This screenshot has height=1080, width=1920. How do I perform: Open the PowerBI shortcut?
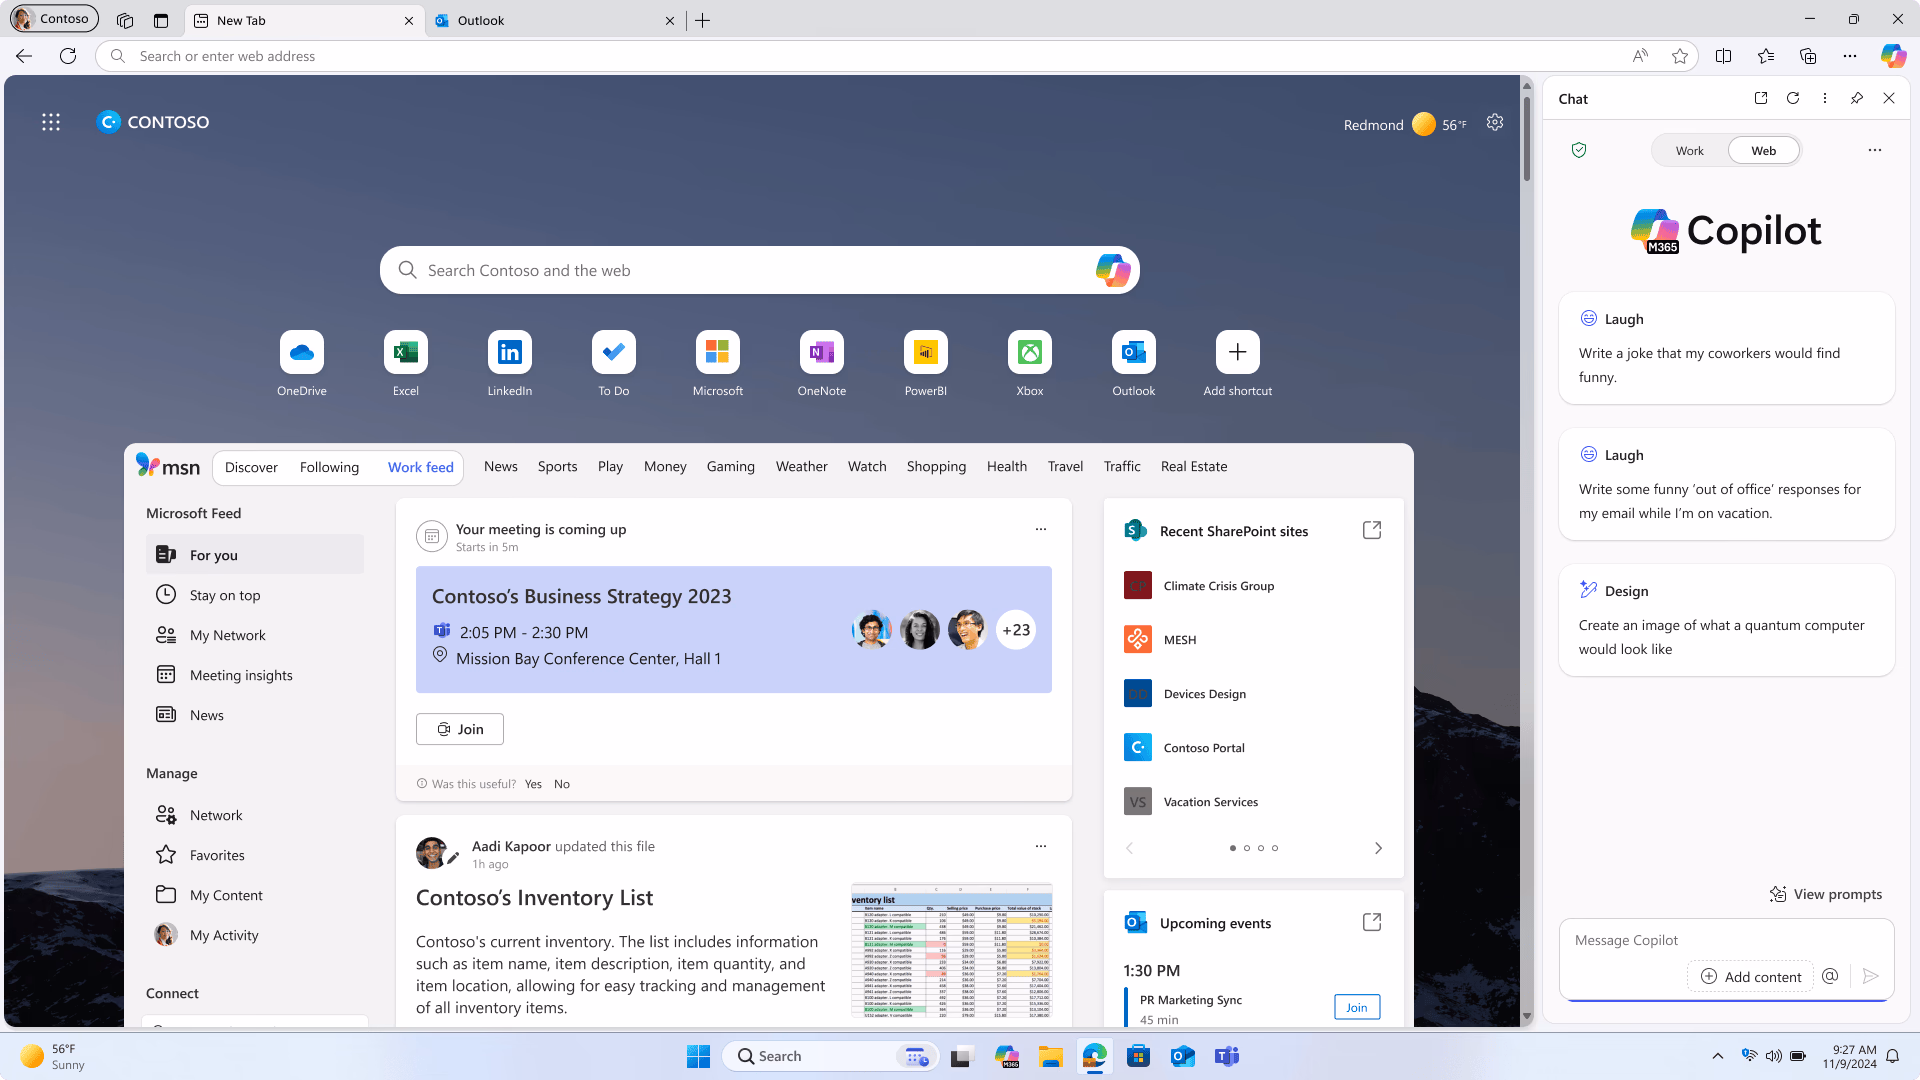tap(926, 352)
